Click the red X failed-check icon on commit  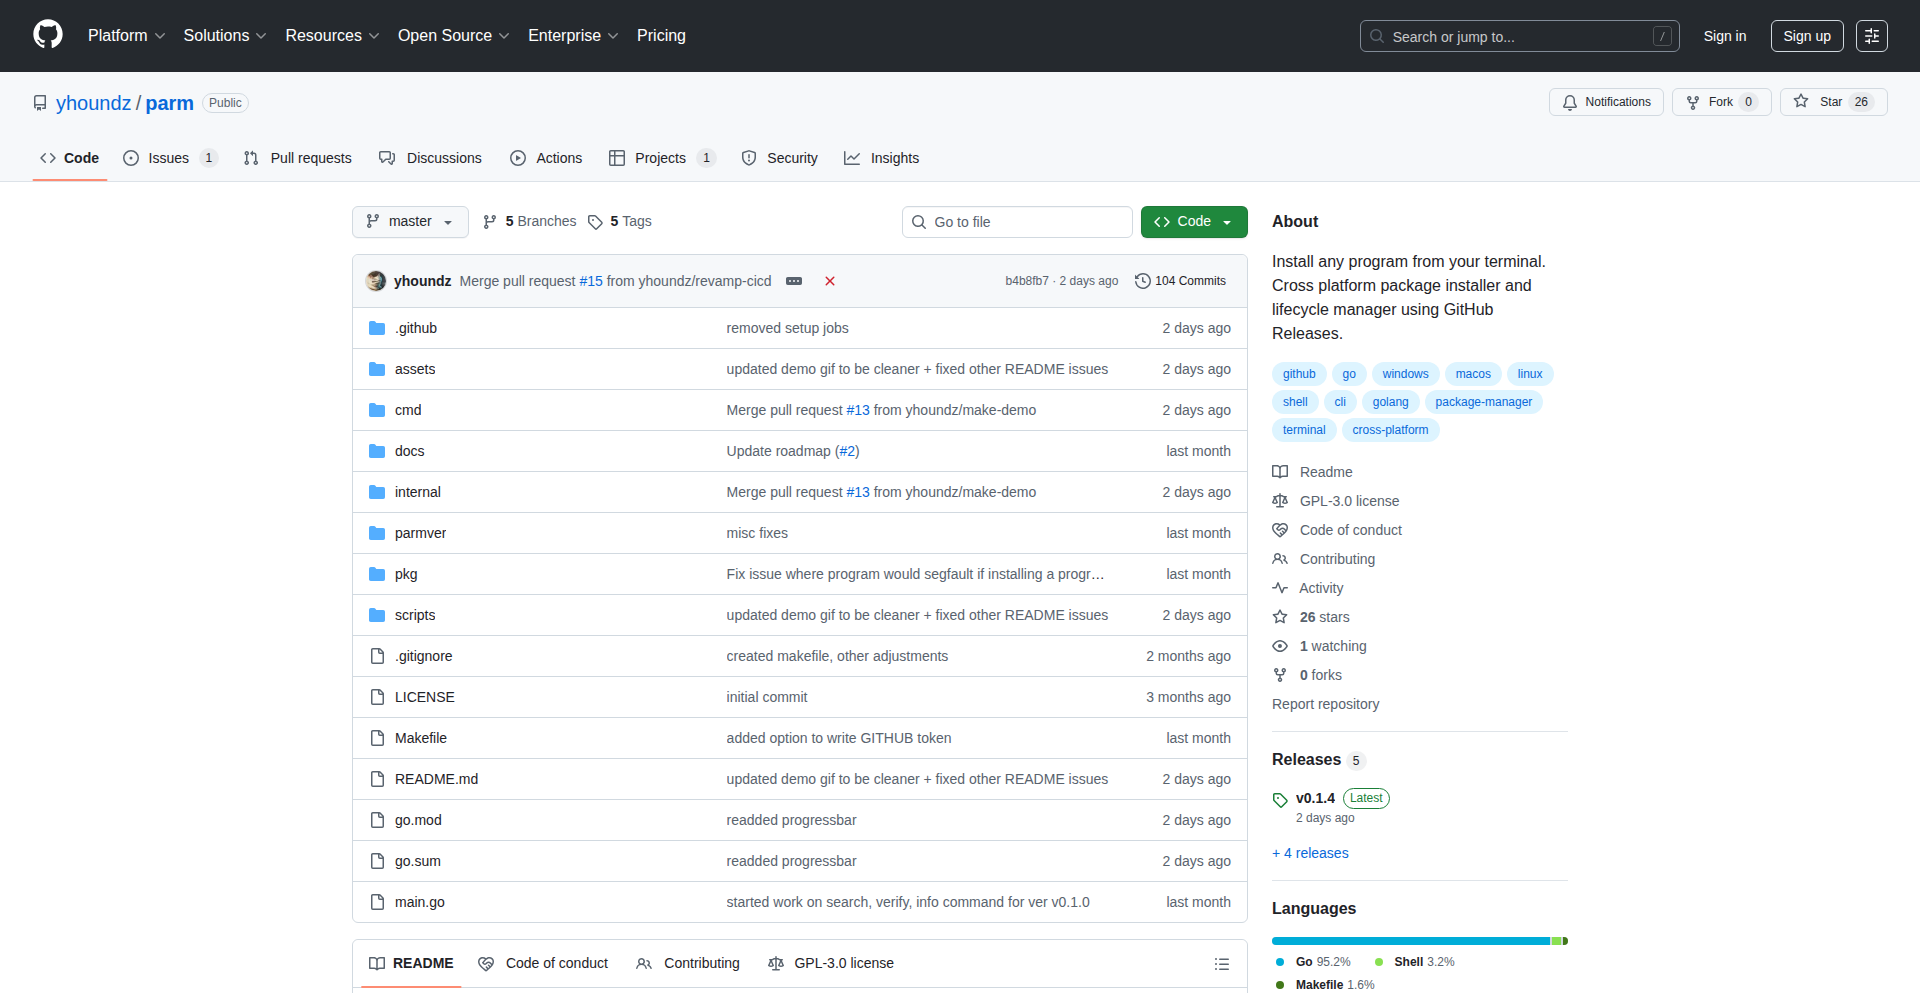(830, 281)
